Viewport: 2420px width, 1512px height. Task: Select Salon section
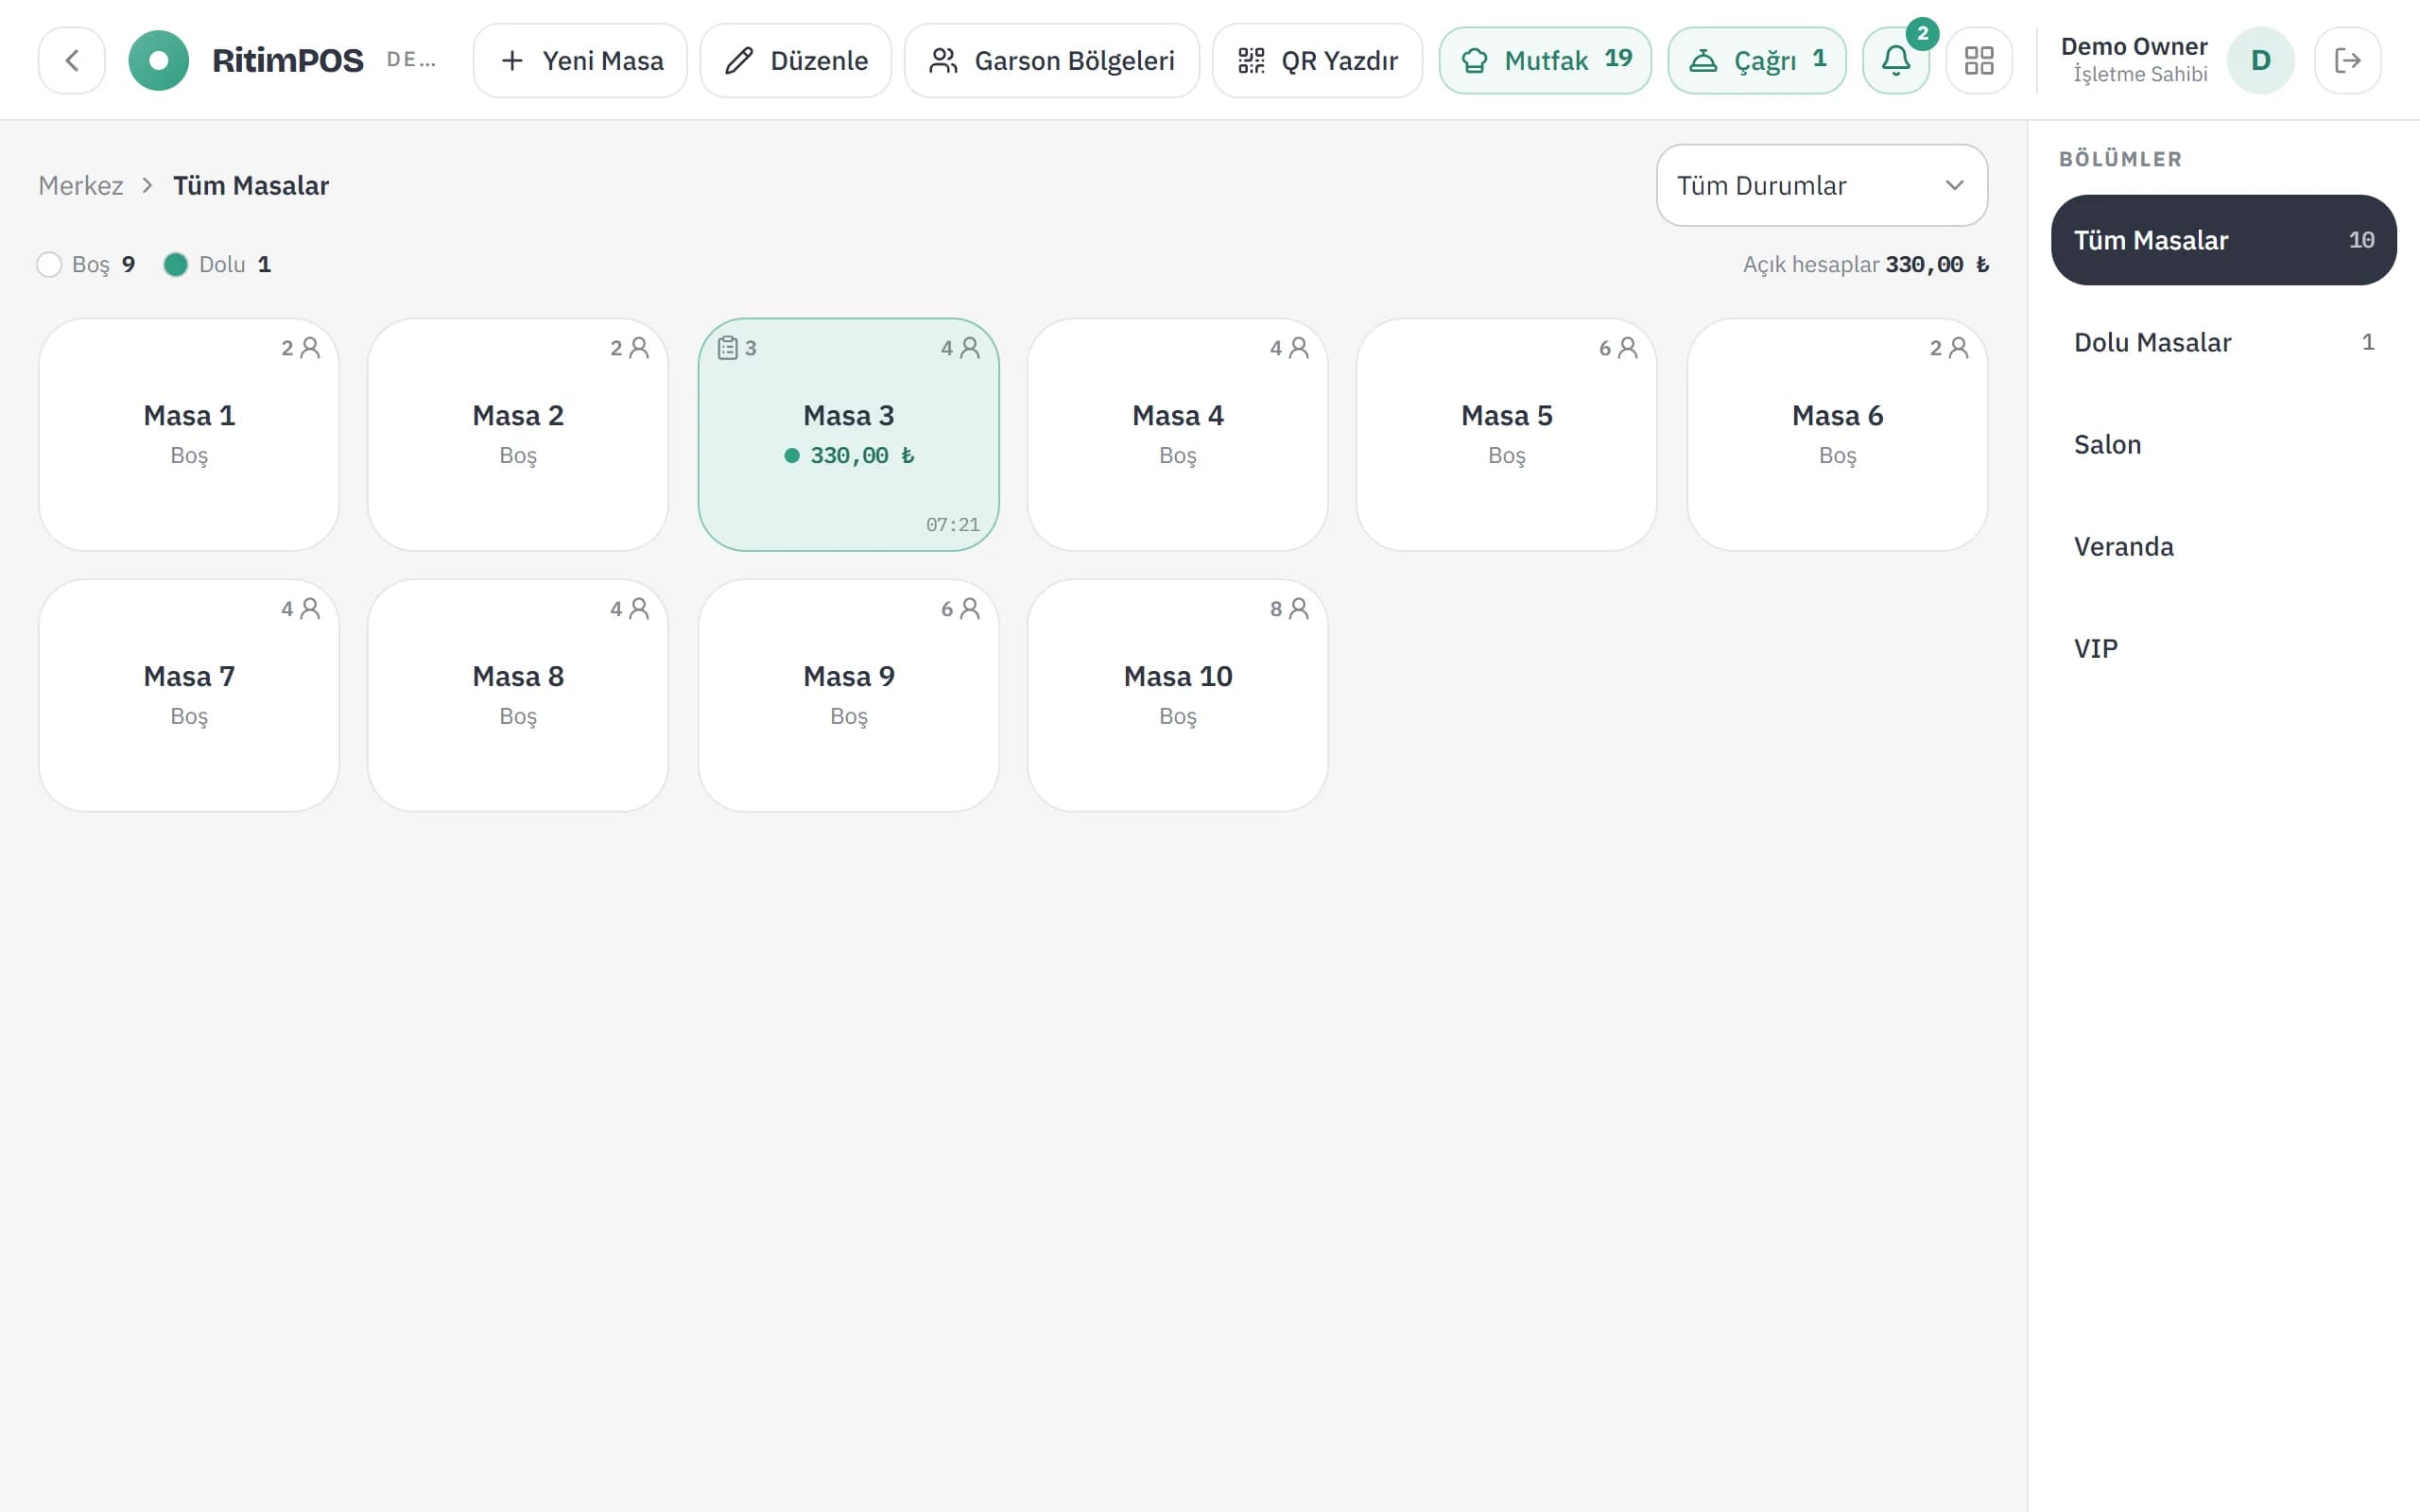click(x=2223, y=444)
